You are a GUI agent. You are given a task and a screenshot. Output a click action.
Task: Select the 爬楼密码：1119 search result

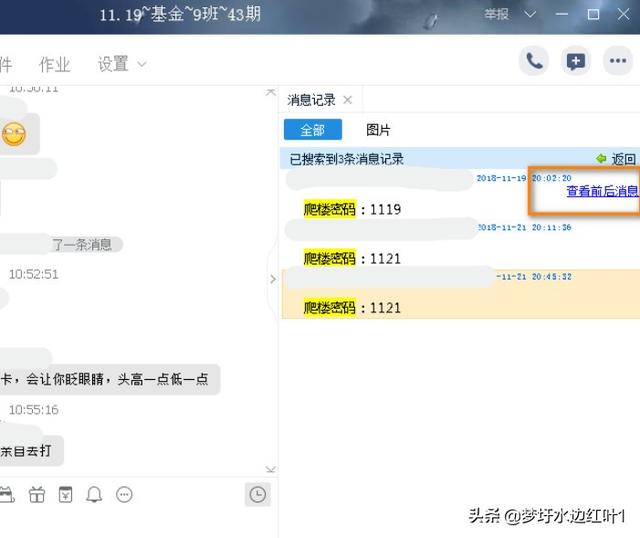352,209
